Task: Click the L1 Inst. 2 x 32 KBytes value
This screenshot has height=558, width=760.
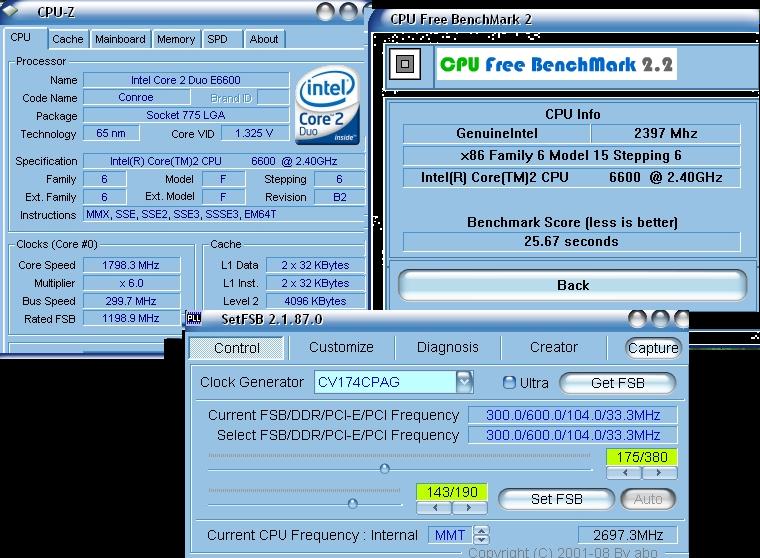Action: tap(315, 283)
